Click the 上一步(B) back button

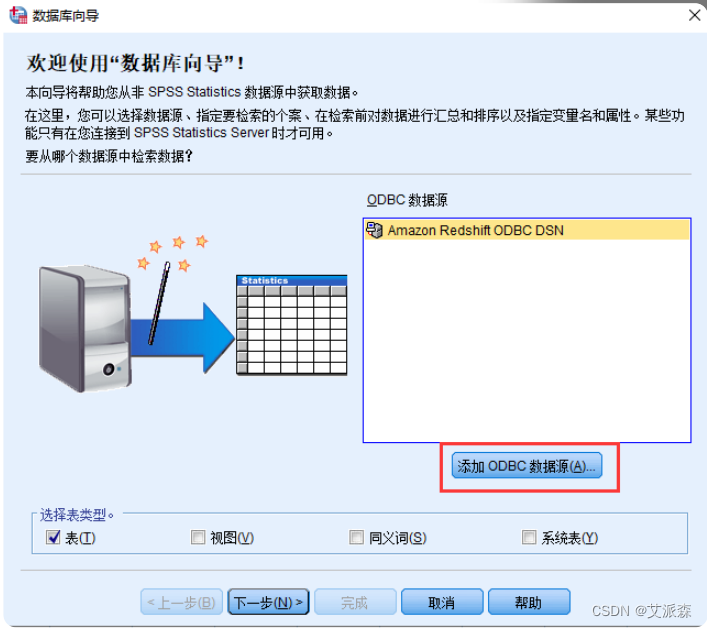click(181, 602)
